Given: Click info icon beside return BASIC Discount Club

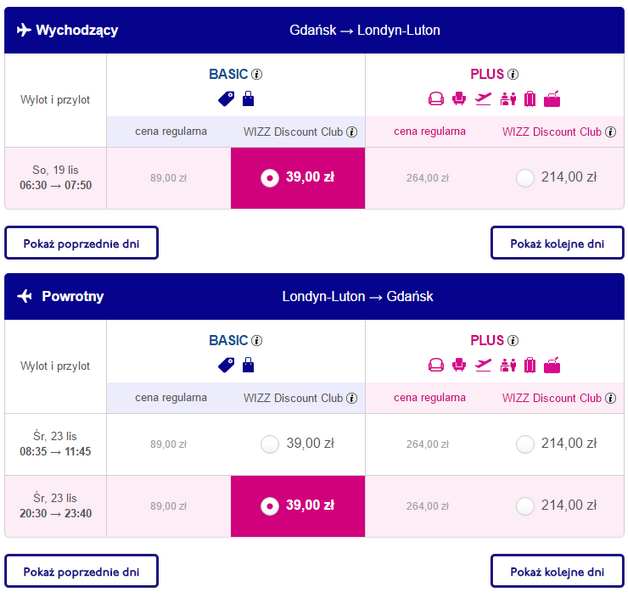Looking at the screenshot, I should point(352,398).
